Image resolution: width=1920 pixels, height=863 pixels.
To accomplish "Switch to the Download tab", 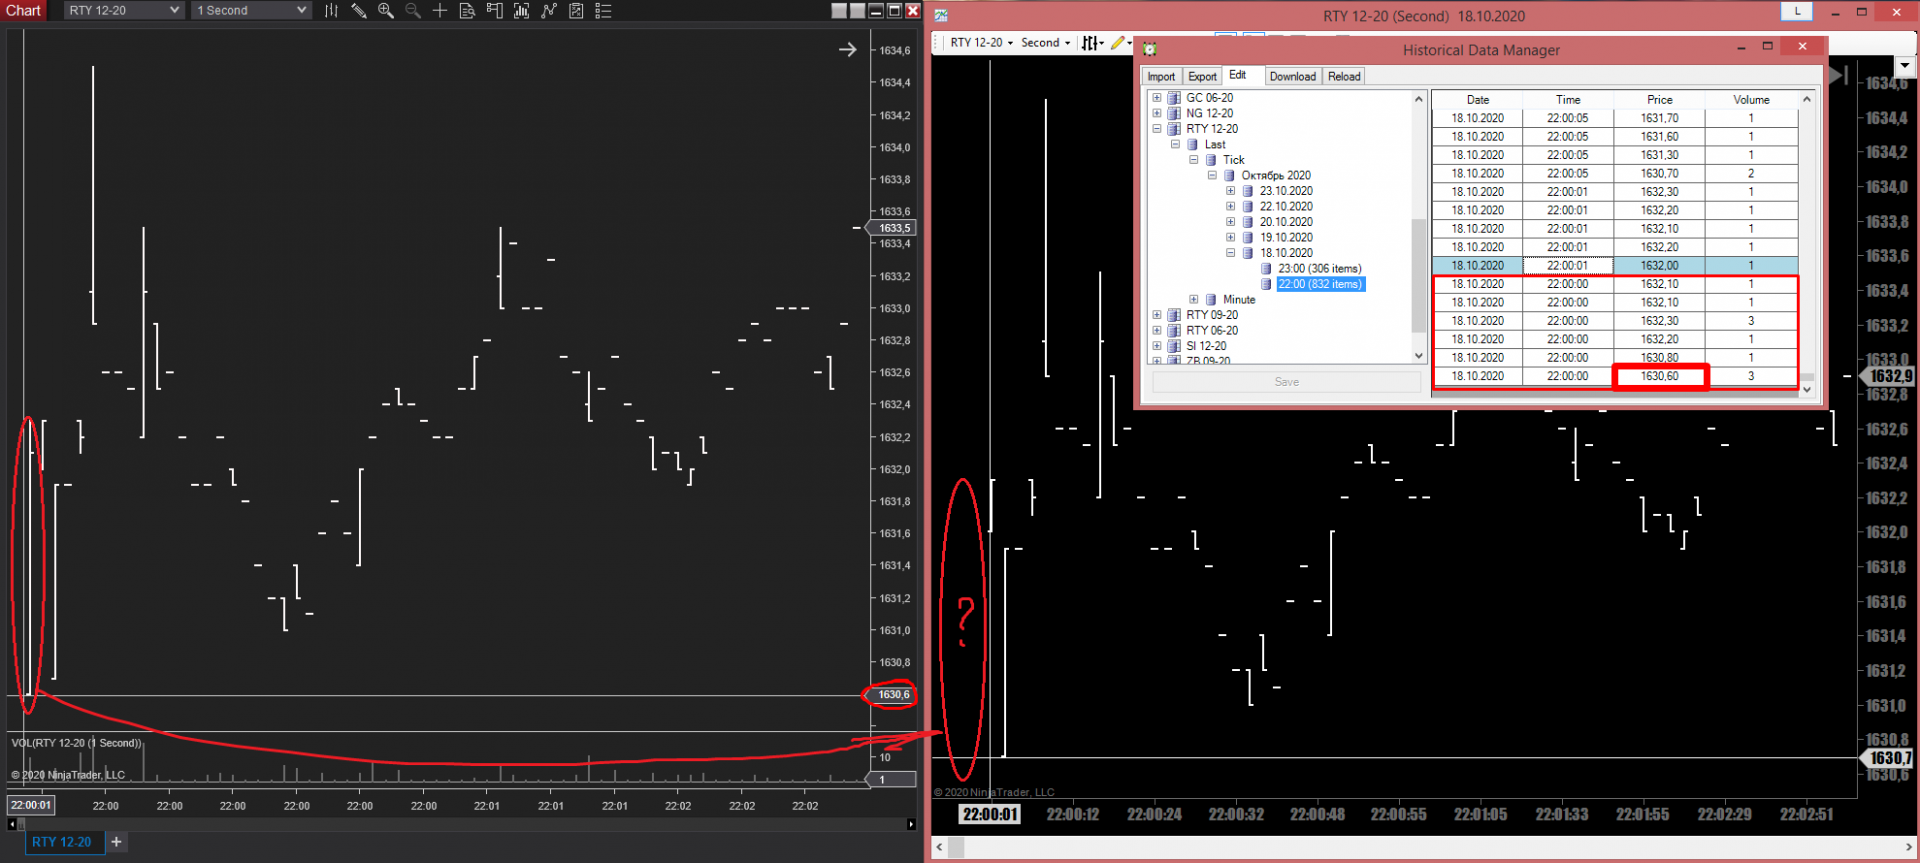I will [x=1292, y=77].
